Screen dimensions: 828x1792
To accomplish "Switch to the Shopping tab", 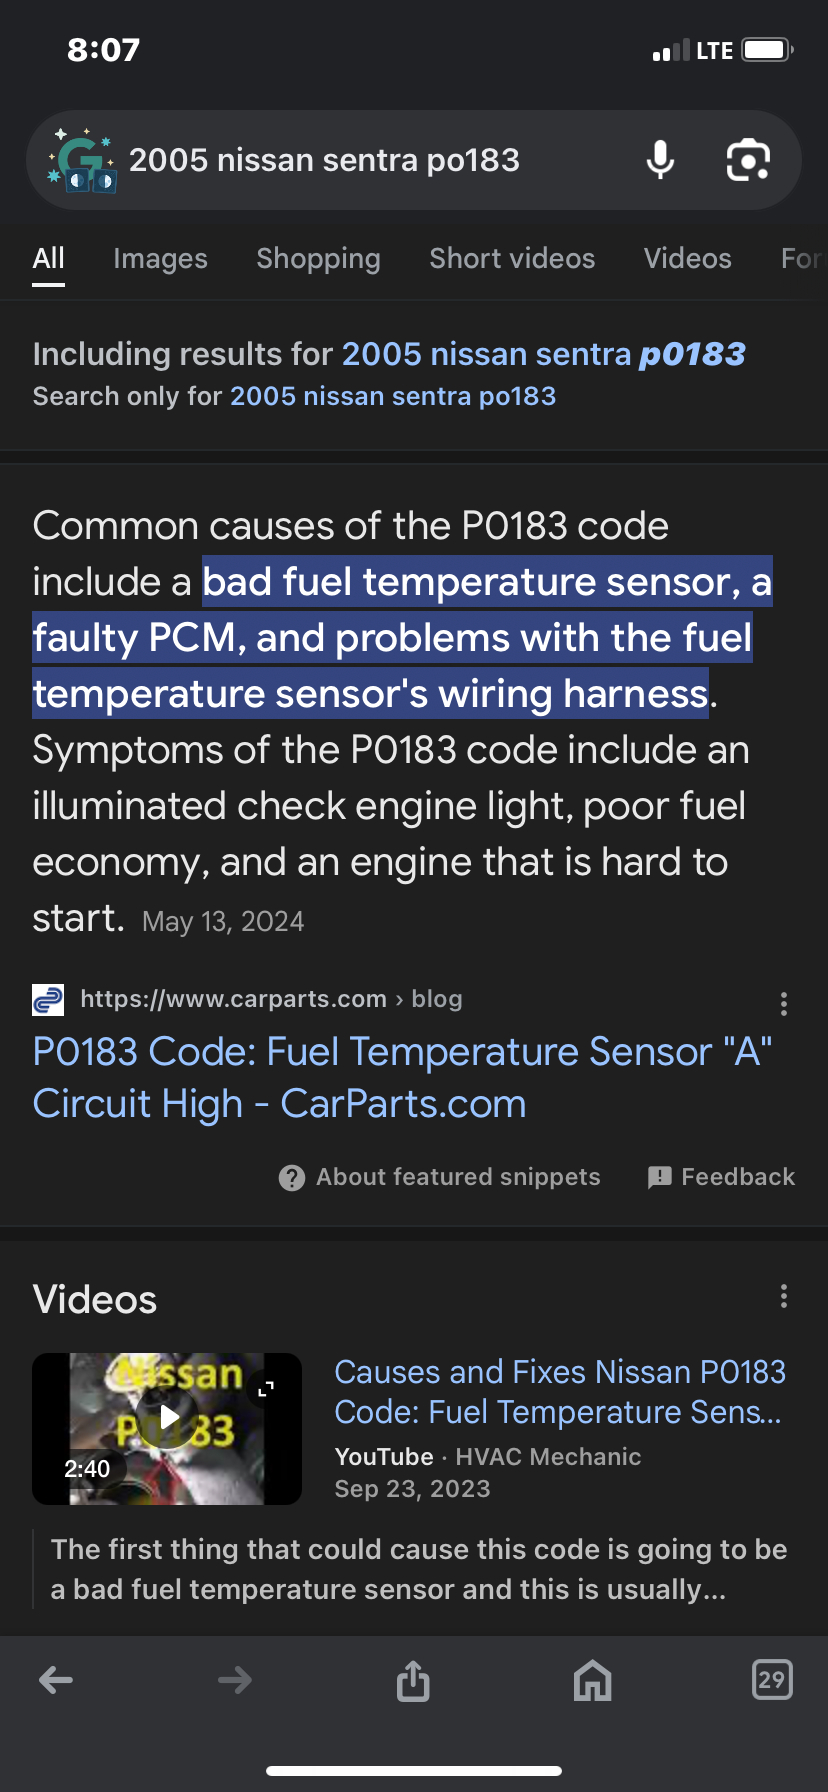I will (x=318, y=259).
